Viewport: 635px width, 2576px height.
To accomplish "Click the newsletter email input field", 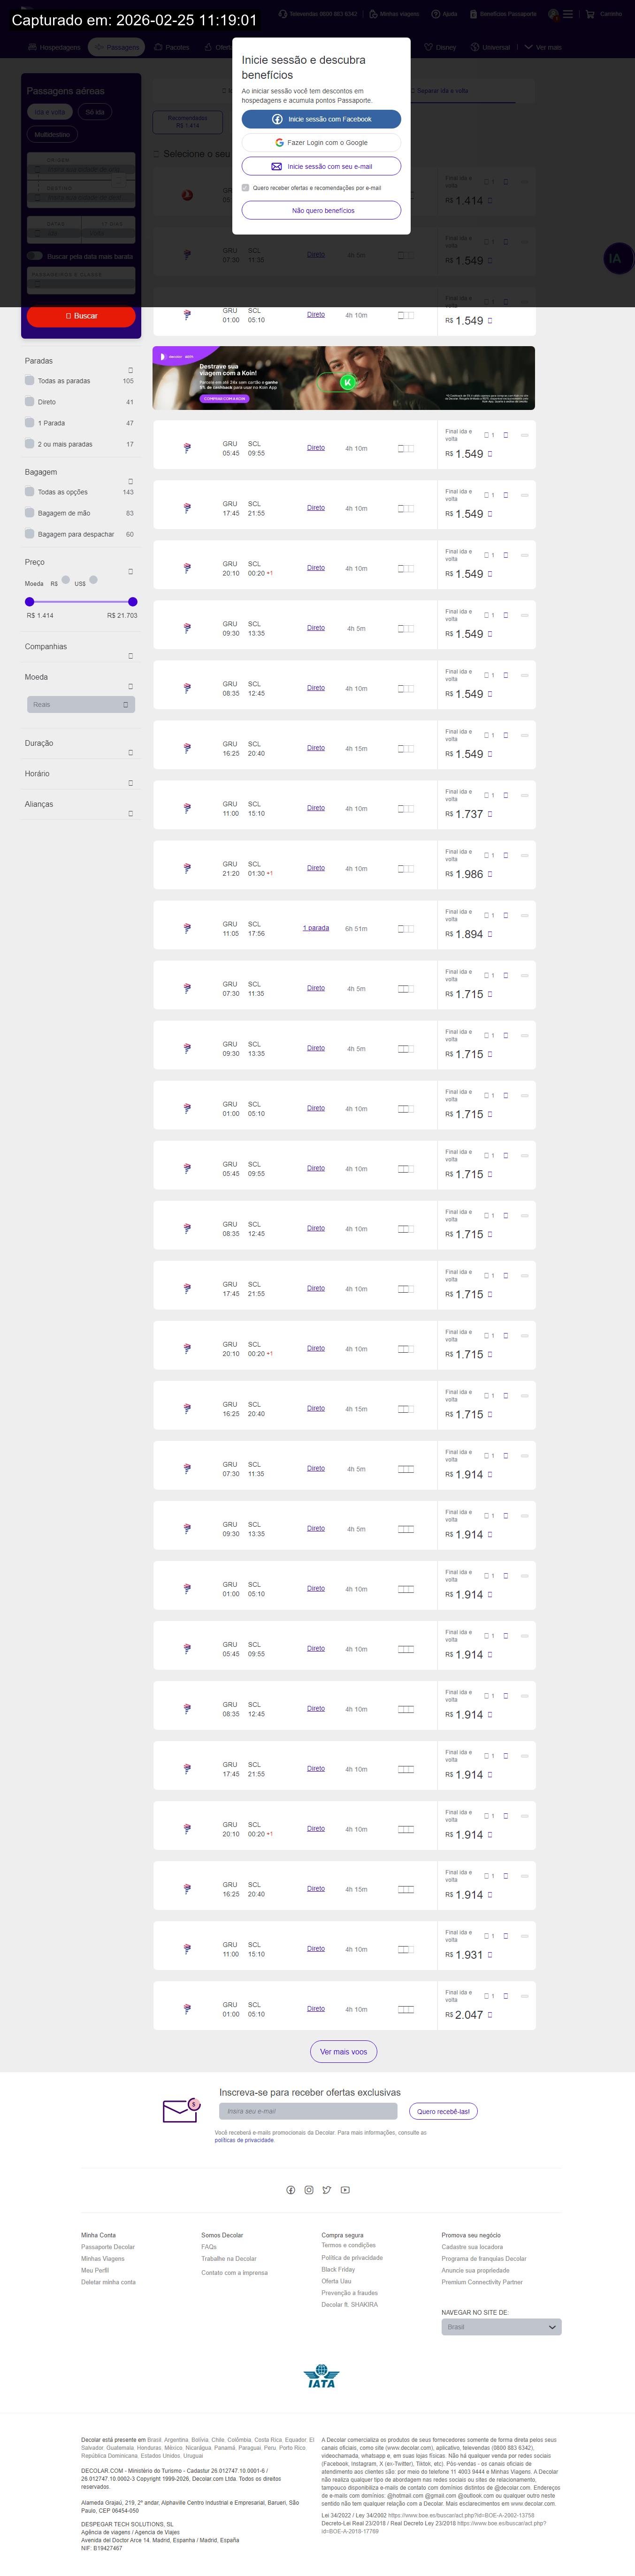I will (308, 2111).
